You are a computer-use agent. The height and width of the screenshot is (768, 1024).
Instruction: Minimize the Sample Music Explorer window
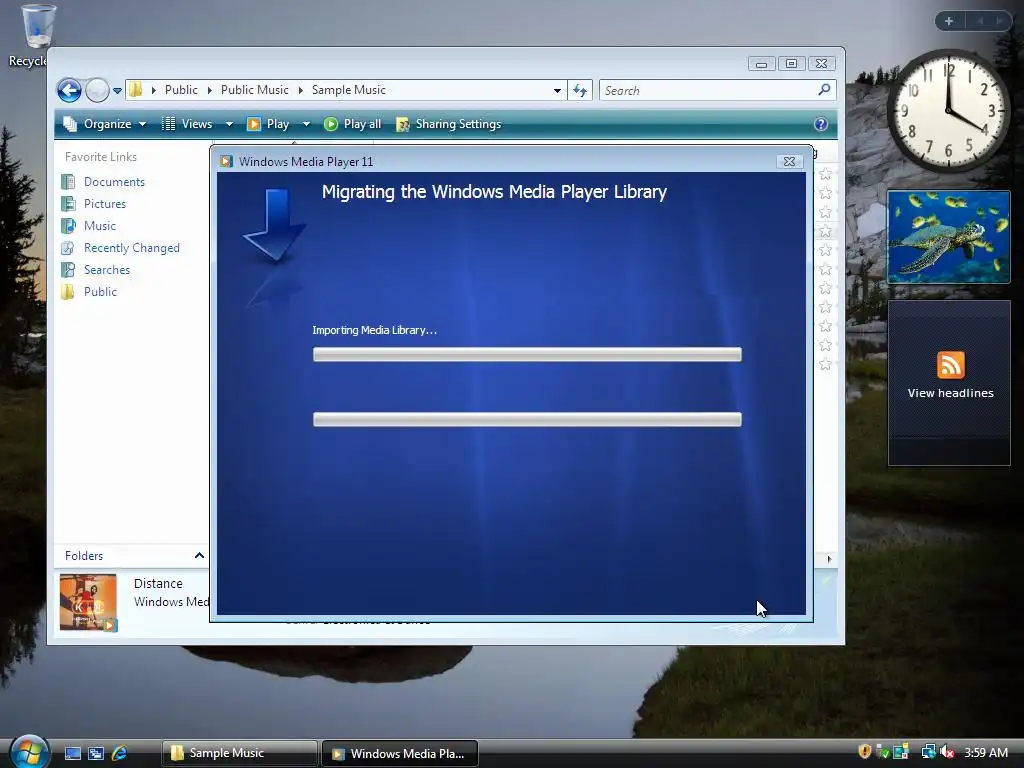761,63
